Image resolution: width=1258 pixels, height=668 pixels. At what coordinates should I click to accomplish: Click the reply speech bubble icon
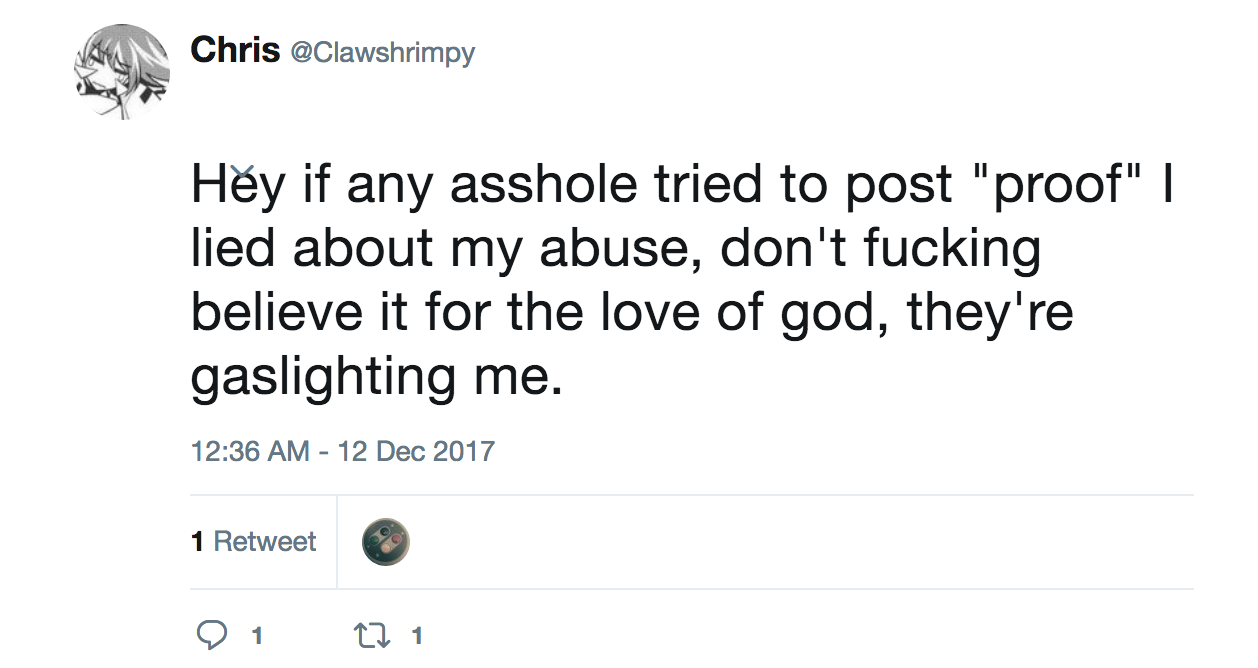click(x=212, y=635)
